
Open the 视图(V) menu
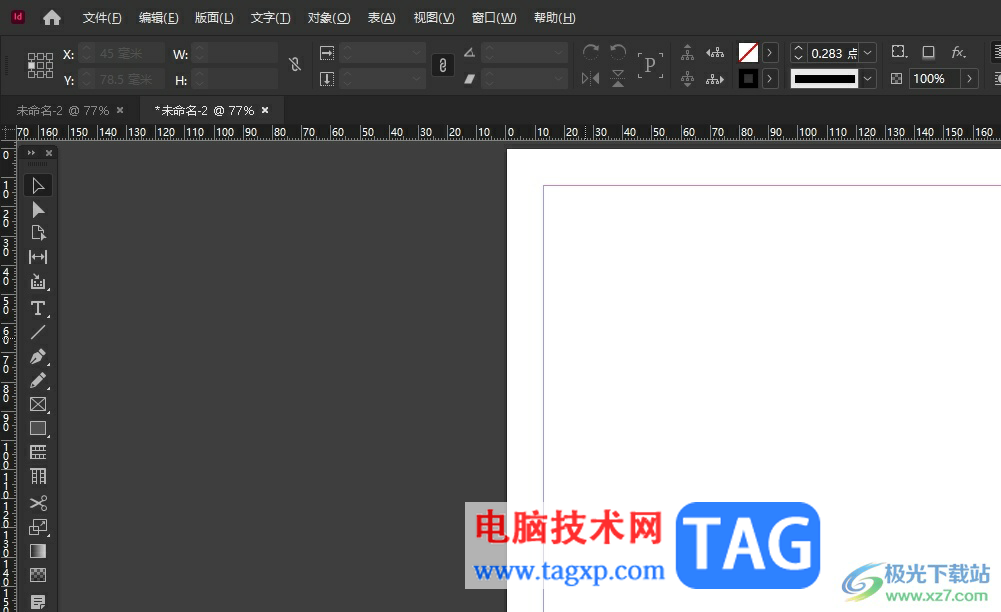coord(433,18)
